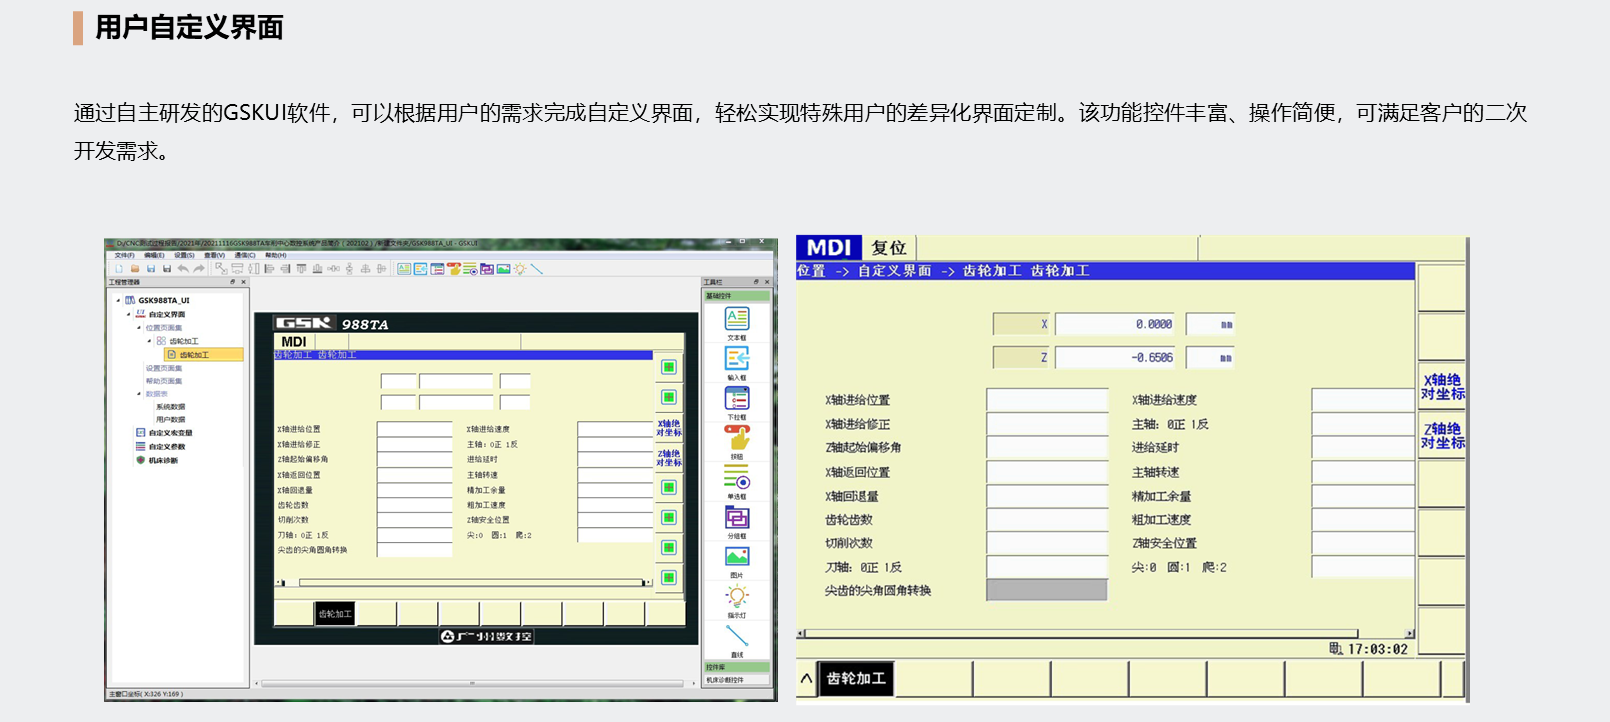
Task: Collapse the 数据表 tree node
Action: point(139,394)
